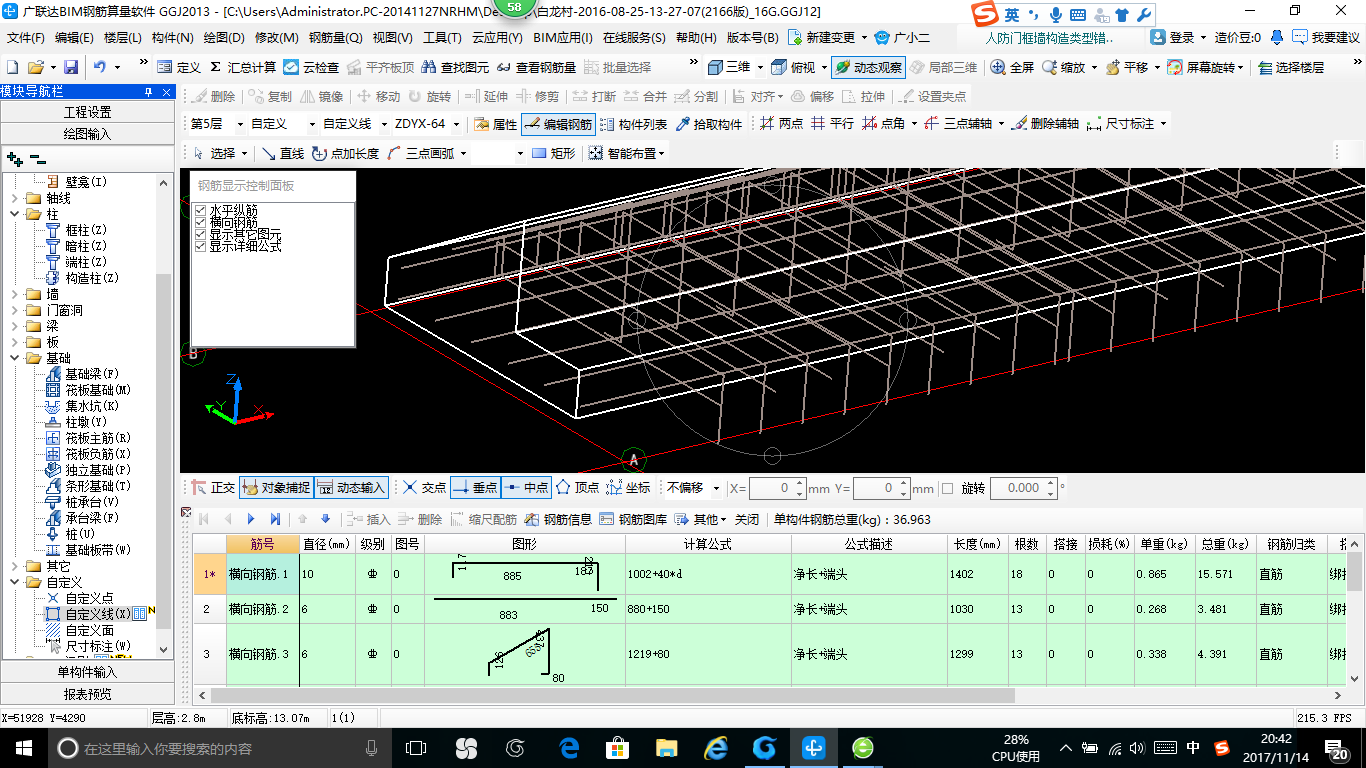This screenshot has height=768, width=1366.
Task: Expand the 梁 tree node
Action: tap(13, 326)
